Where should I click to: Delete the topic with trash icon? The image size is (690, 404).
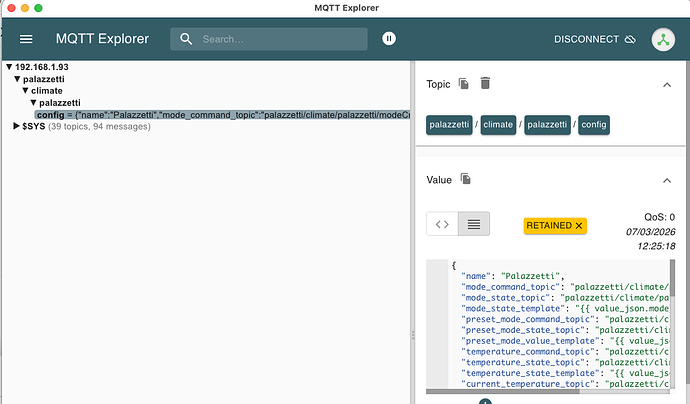(x=485, y=85)
